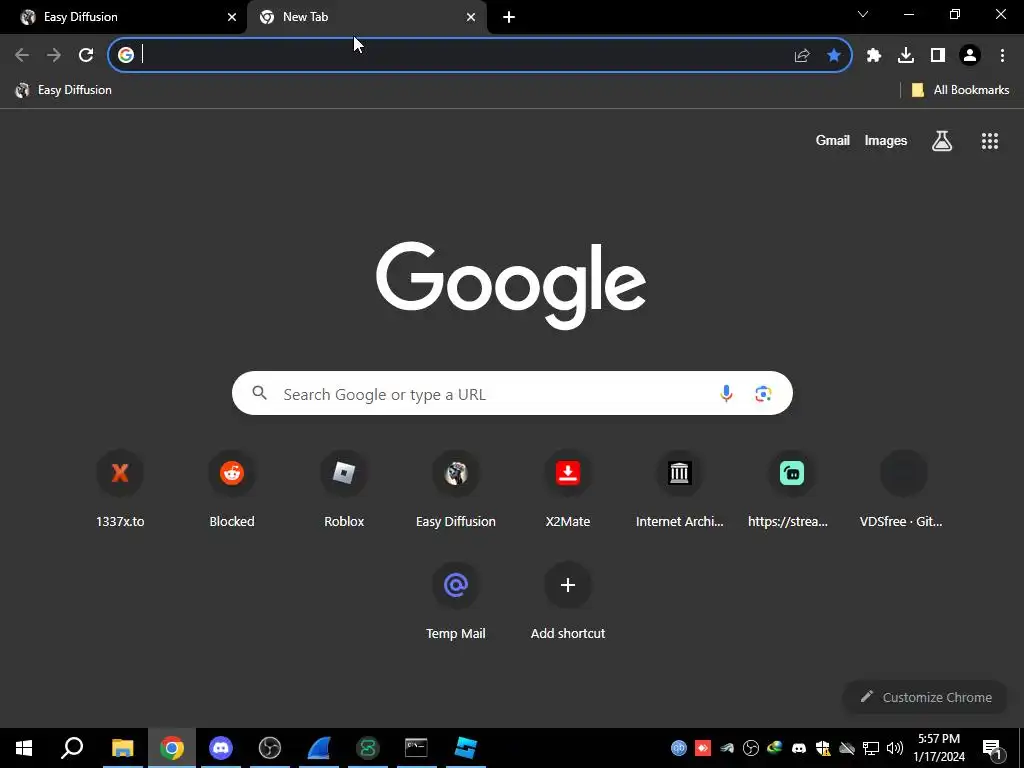This screenshot has height=768, width=1024.
Task: Open the Easy Diffusion shortcut tile
Action: coord(456,489)
